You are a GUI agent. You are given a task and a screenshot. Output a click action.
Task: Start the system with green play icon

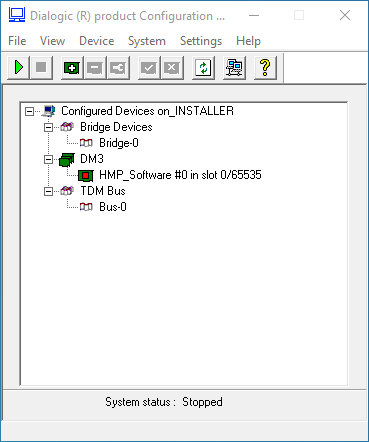[x=18, y=68]
